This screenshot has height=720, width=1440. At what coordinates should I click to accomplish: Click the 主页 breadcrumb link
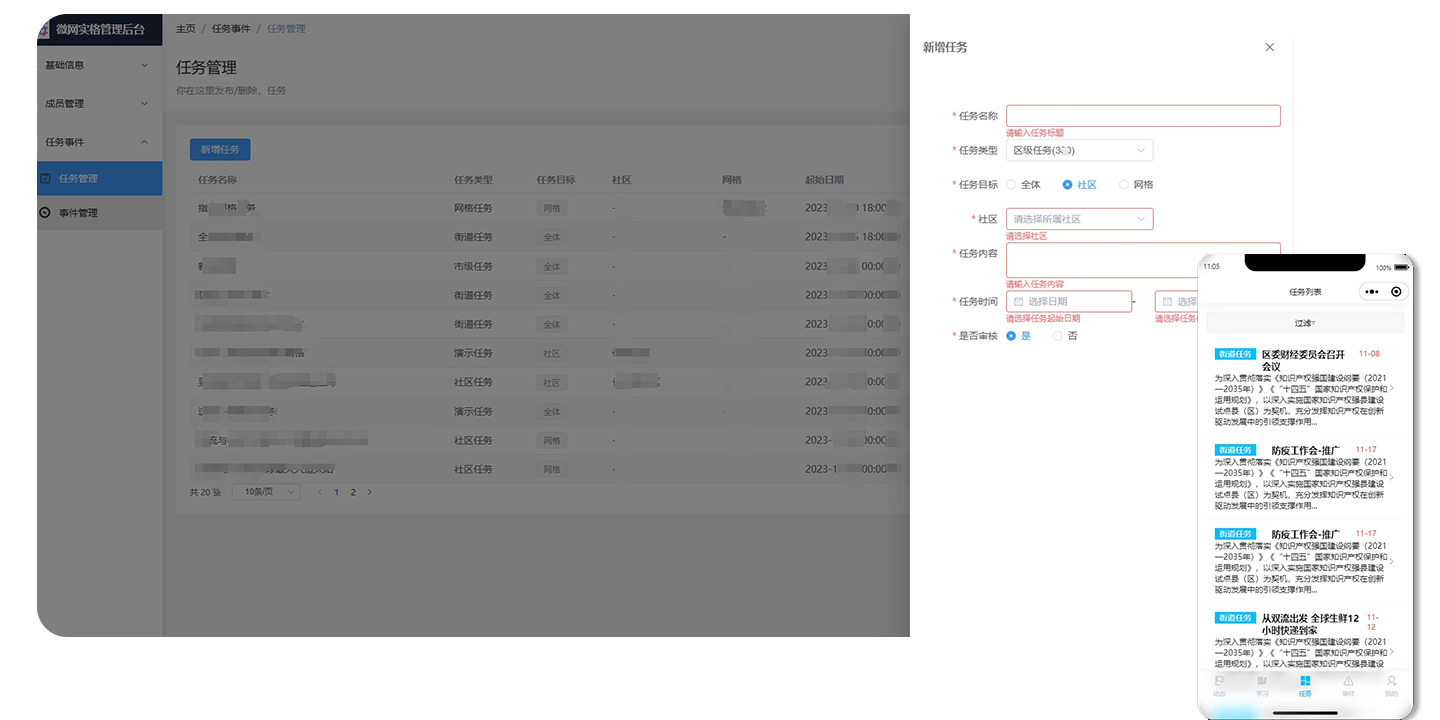point(186,29)
